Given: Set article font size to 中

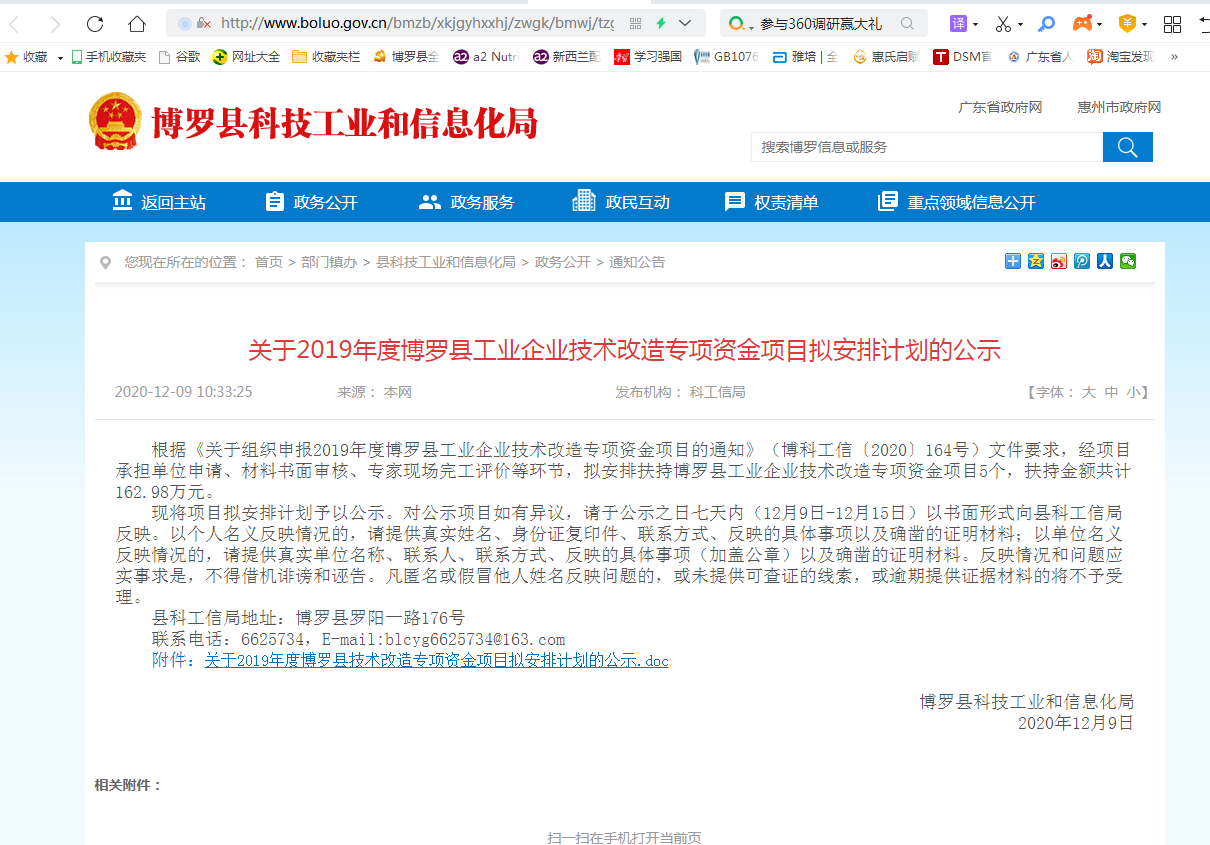Looking at the screenshot, I should click(x=1111, y=392).
